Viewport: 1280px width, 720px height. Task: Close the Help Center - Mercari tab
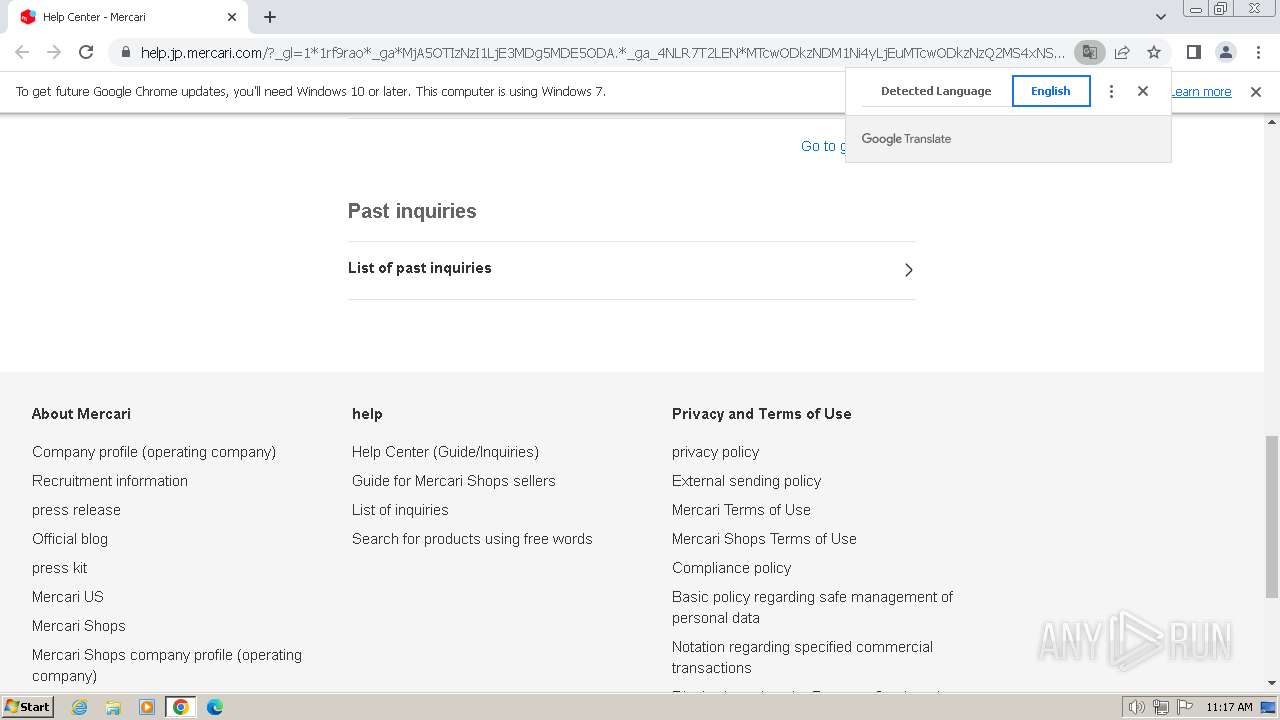pos(232,17)
